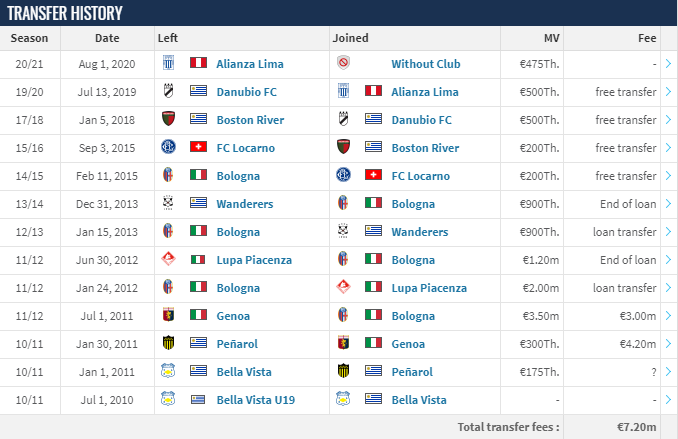This screenshot has width=678, height=439.
Task: Click the FC Locarno crest in the 15/16 row
Action: (x=168, y=147)
